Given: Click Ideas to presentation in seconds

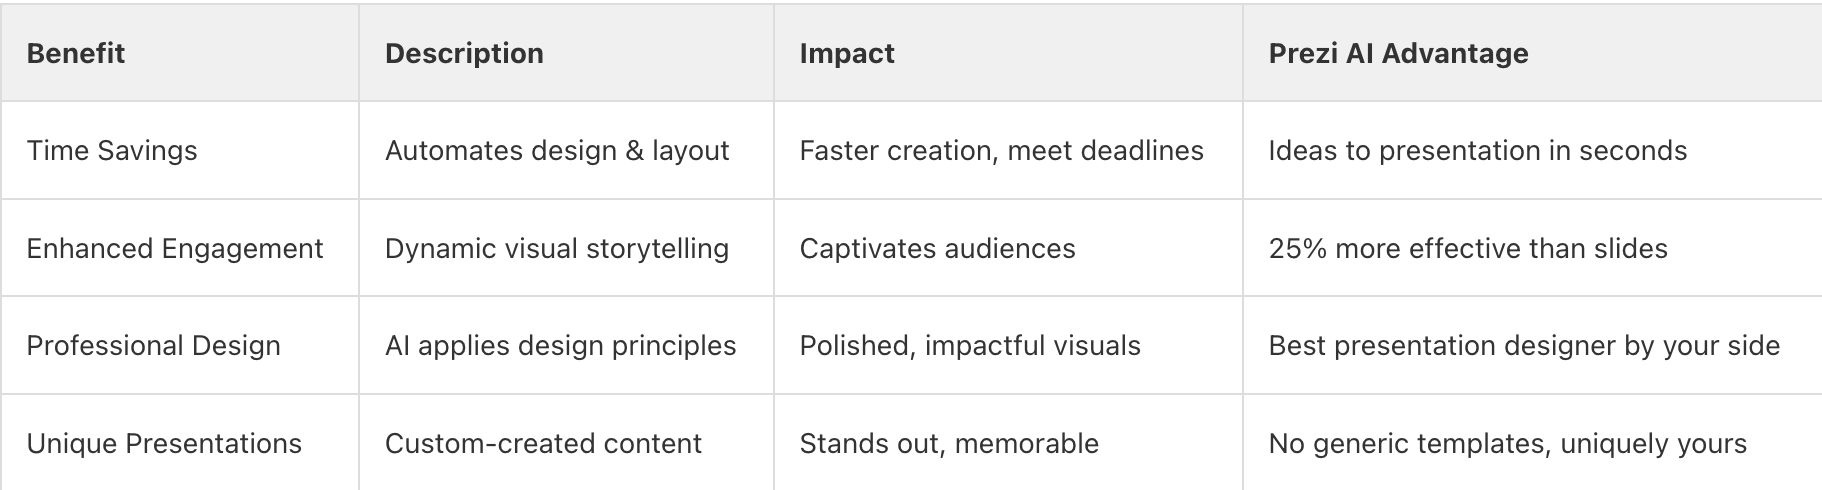Looking at the screenshot, I should (1478, 151).
